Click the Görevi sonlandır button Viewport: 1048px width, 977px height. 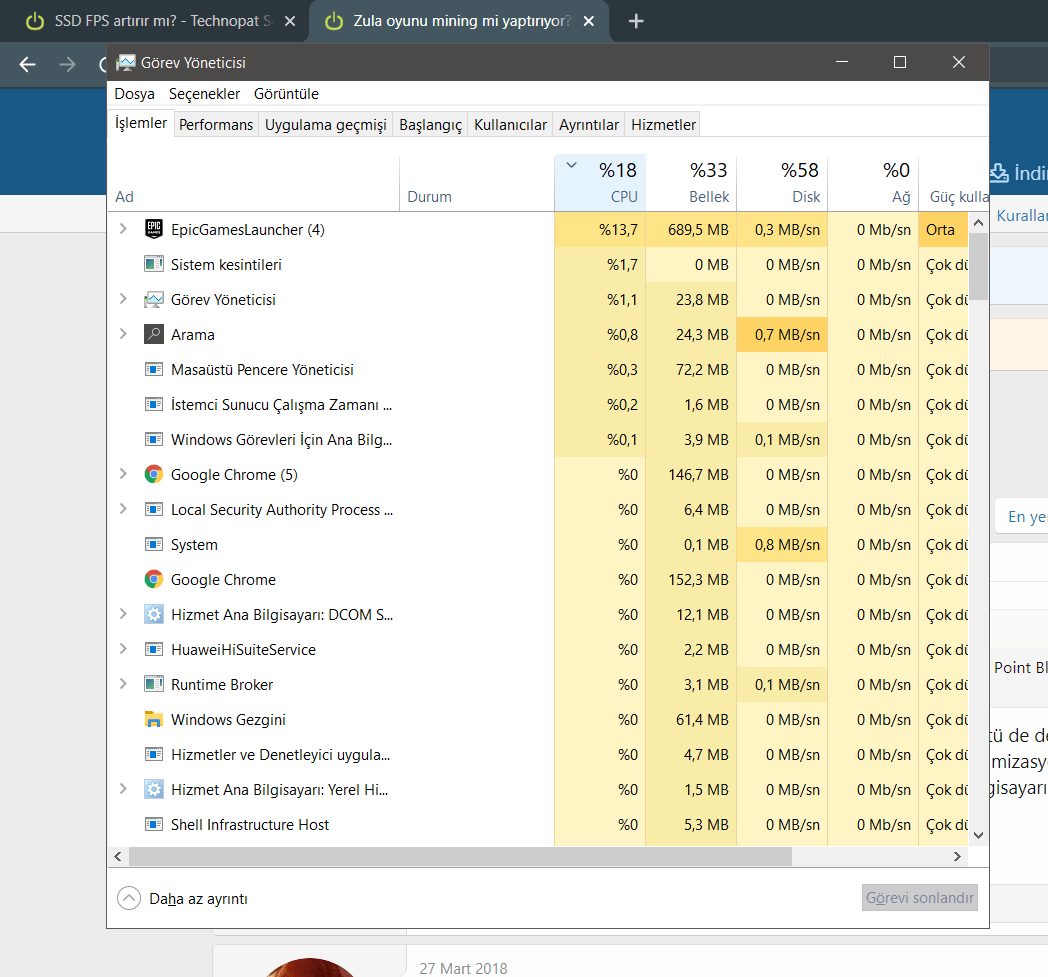tap(920, 897)
